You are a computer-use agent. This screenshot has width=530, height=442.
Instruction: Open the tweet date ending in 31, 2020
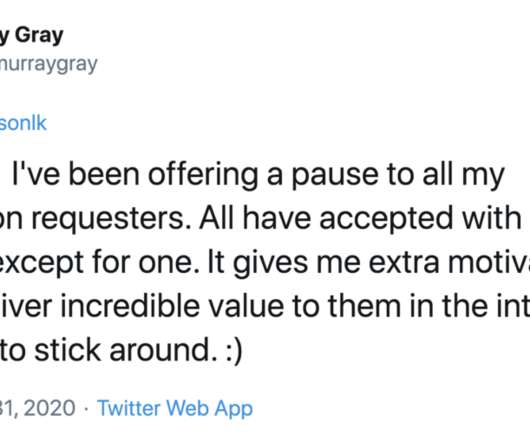pyautogui.click(x=37, y=408)
